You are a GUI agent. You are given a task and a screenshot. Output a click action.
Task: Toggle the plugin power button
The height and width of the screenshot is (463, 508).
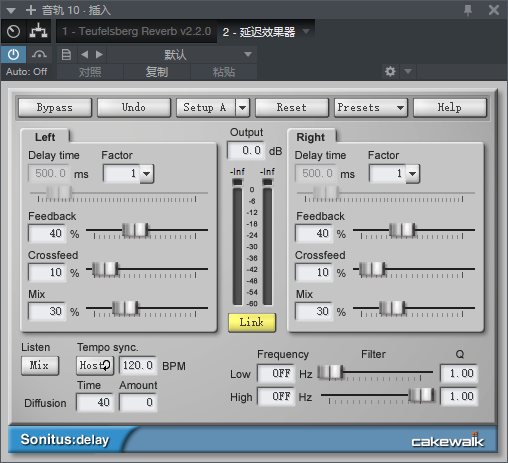tap(13, 54)
